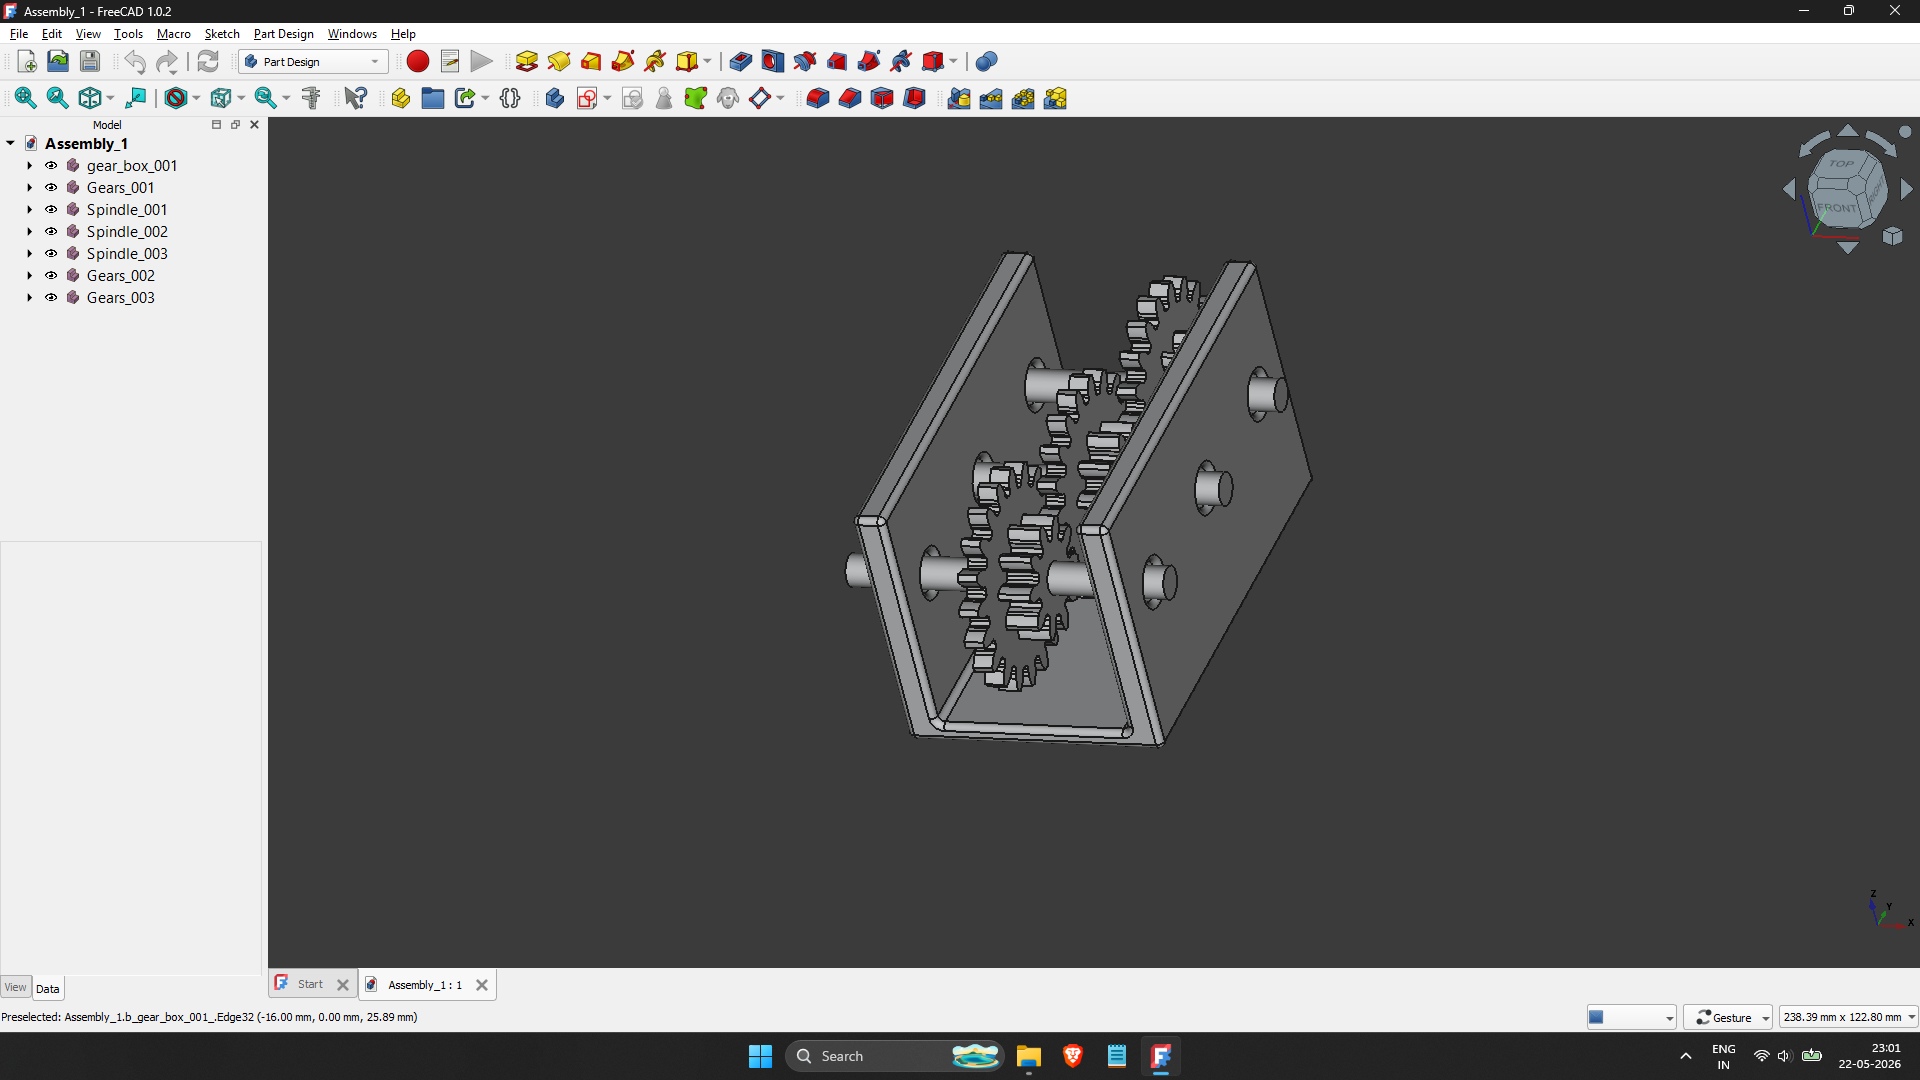Screen dimensions: 1920x1080
Task: Open the standard views dropdown arrow
Action: 110,98
